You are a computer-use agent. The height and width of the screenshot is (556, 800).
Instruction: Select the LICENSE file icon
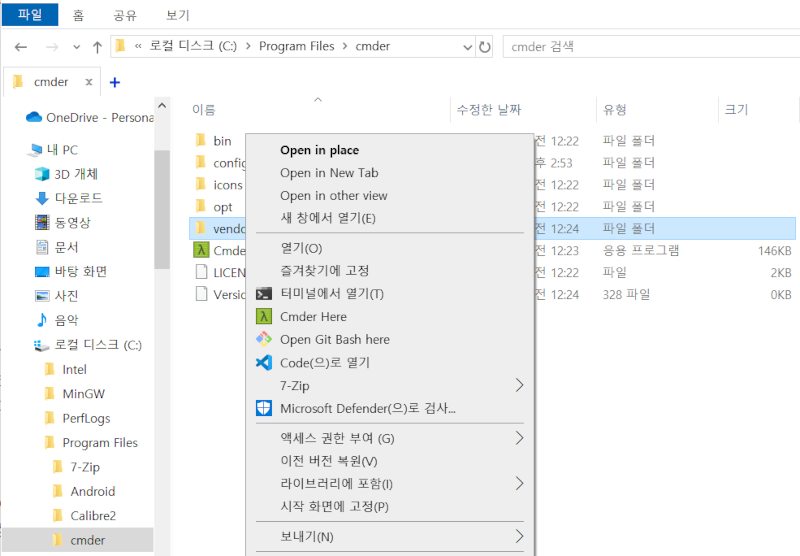202,272
